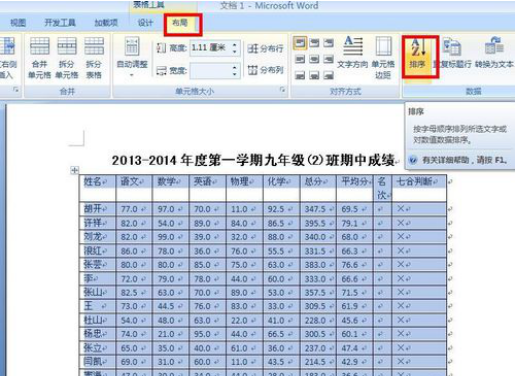Click Distribute Columns (分布列) button
Image resolution: width=518 pixels, height=376 pixels.
point(265,70)
